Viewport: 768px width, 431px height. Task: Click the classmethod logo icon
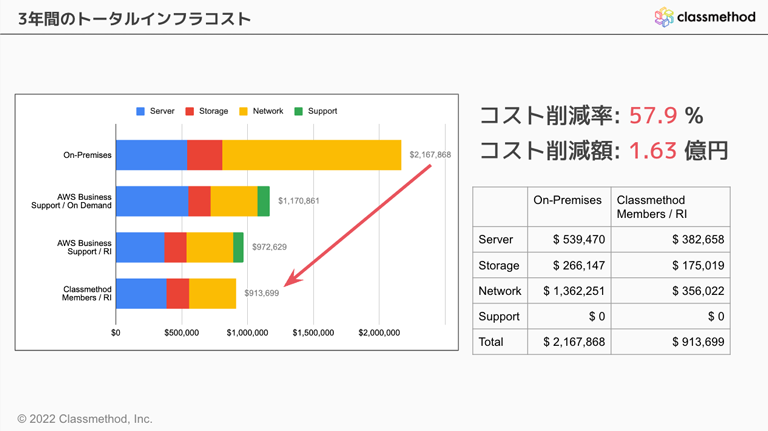tap(664, 17)
